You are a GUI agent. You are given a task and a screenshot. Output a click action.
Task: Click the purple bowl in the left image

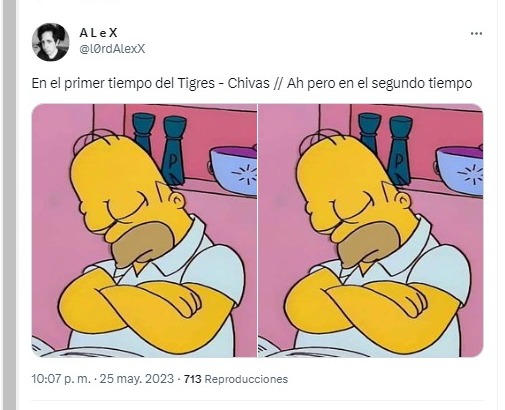[x=234, y=171]
